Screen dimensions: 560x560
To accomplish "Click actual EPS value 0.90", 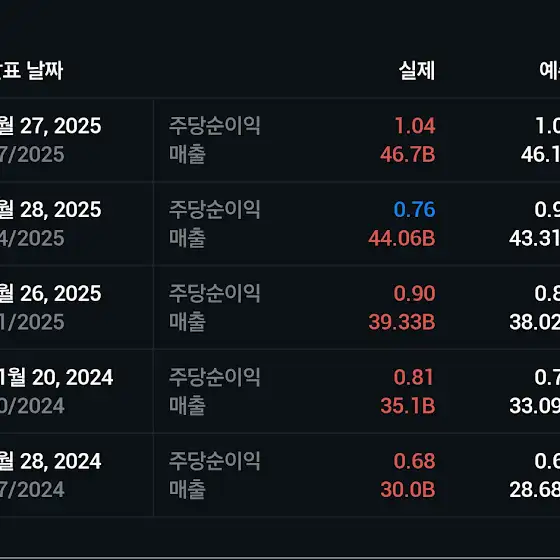I will click(x=414, y=293).
